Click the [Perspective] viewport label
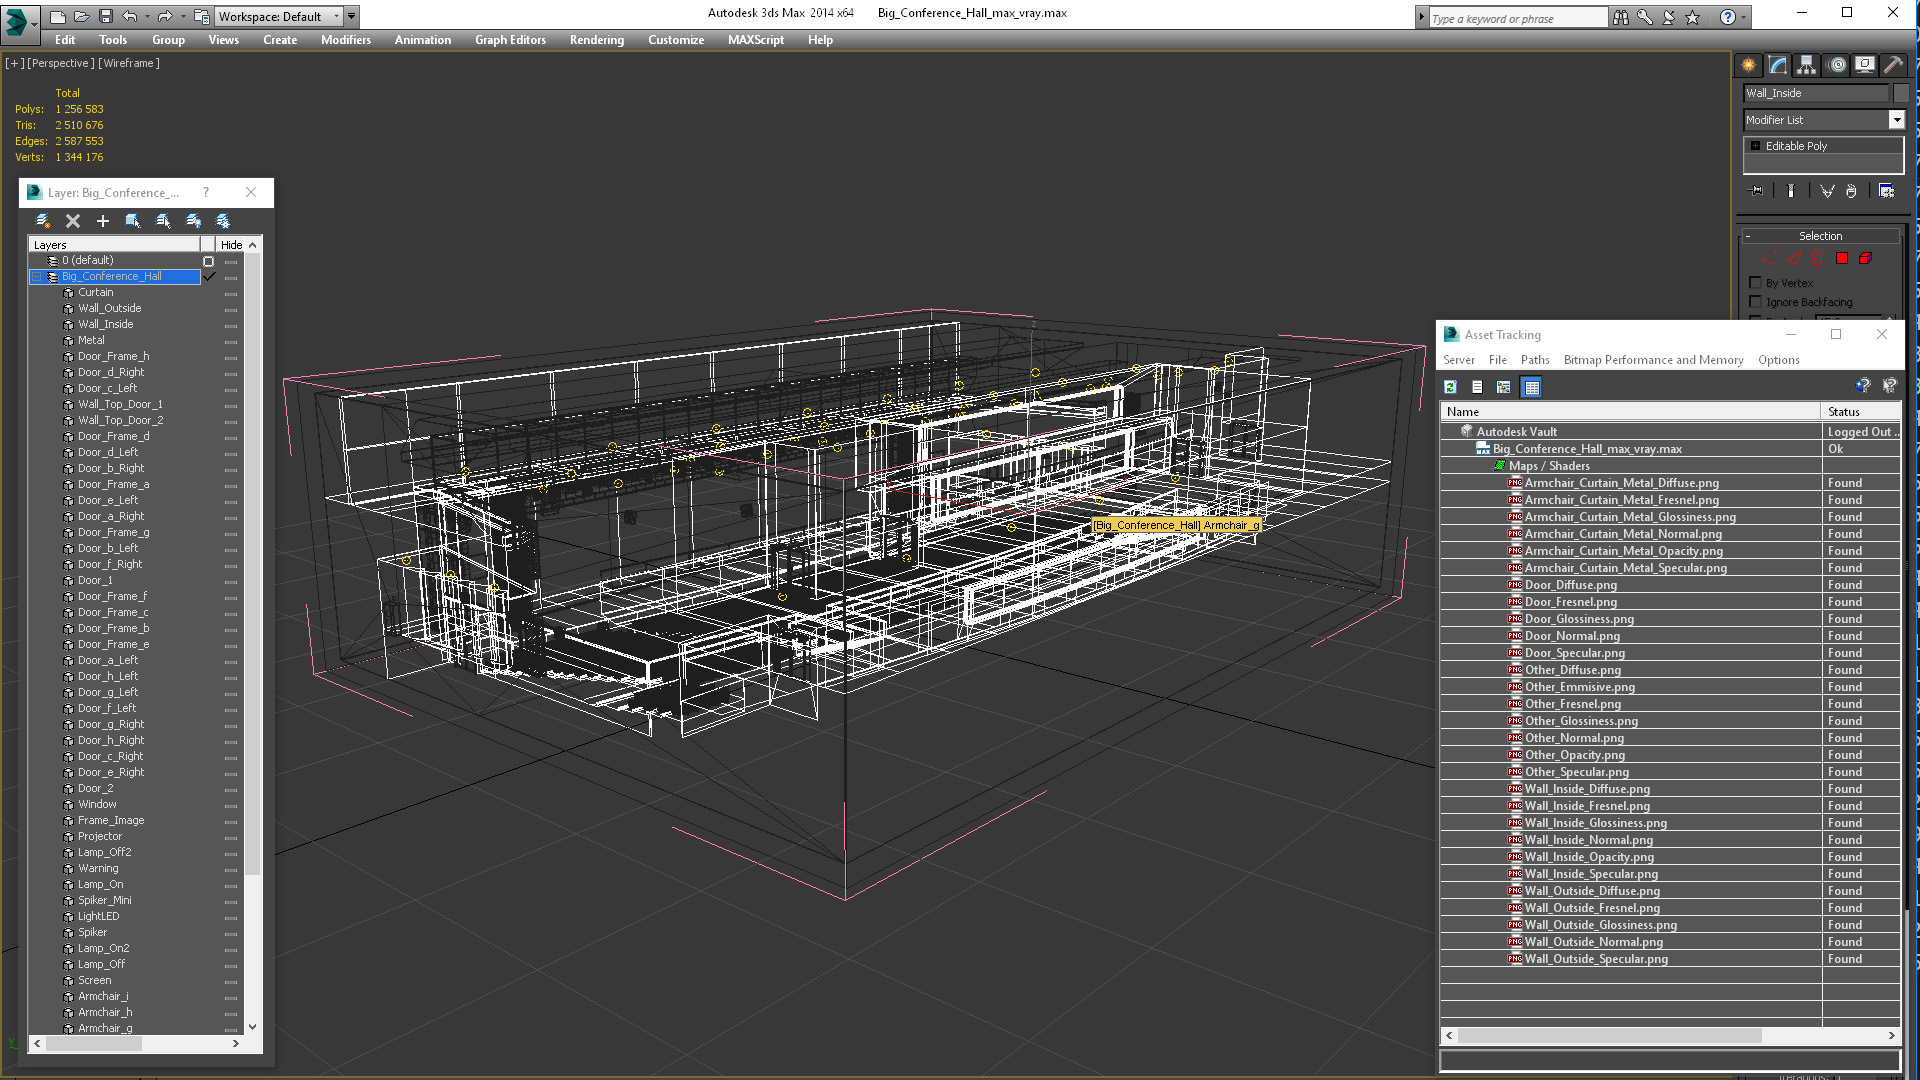 [x=61, y=63]
